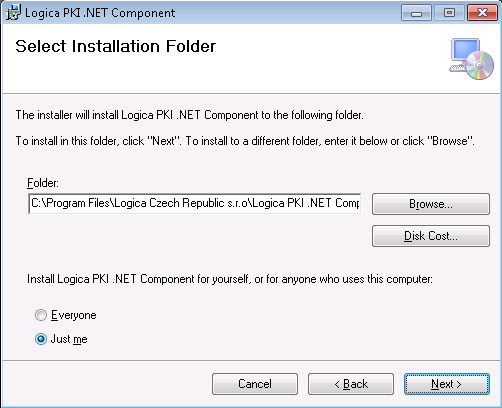Minimize the Logica PKI installer window

pyautogui.click(x=416, y=13)
